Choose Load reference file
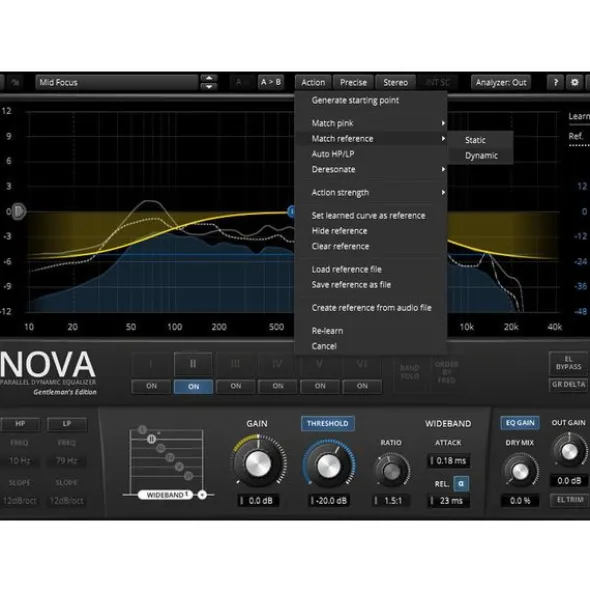The image size is (590, 591). coord(371,269)
